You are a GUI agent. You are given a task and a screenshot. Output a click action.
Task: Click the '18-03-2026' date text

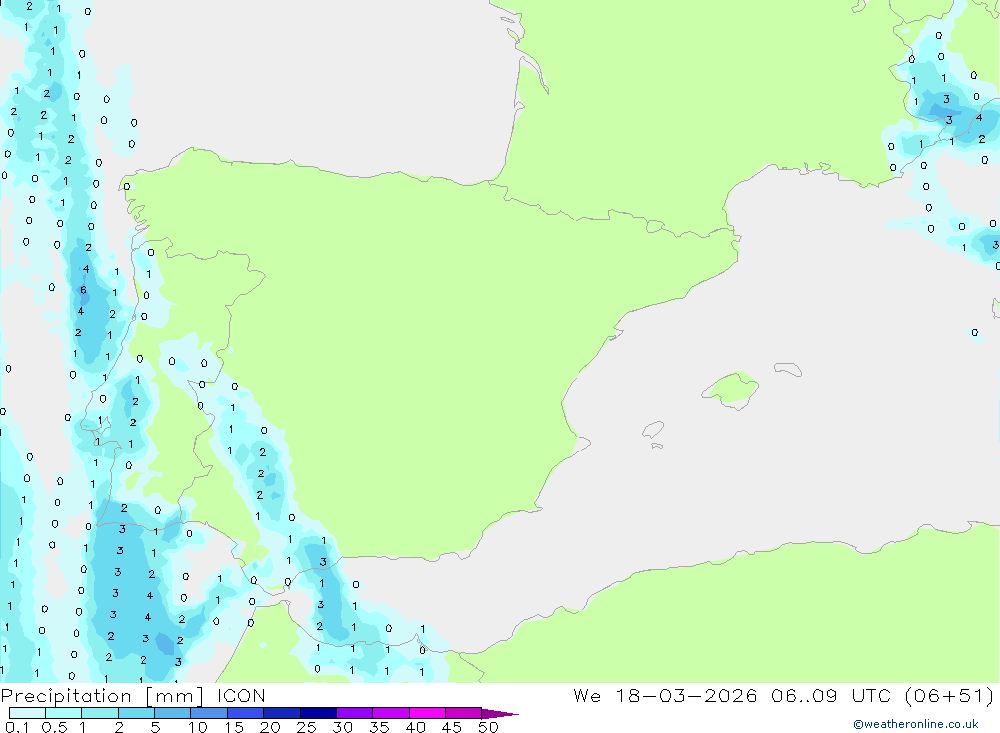[x=686, y=696]
